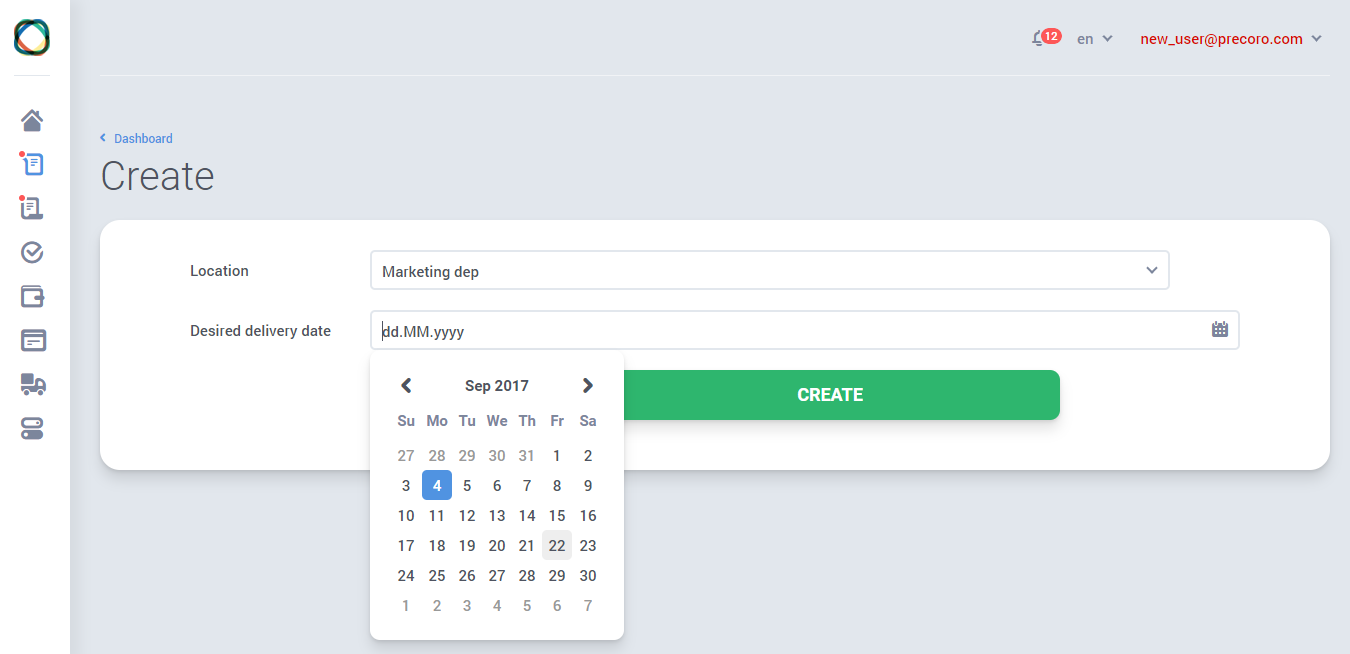Viewport: 1350px width, 654px height.
Task: Select September 22 in the calendar
Action: pos(557,546)
